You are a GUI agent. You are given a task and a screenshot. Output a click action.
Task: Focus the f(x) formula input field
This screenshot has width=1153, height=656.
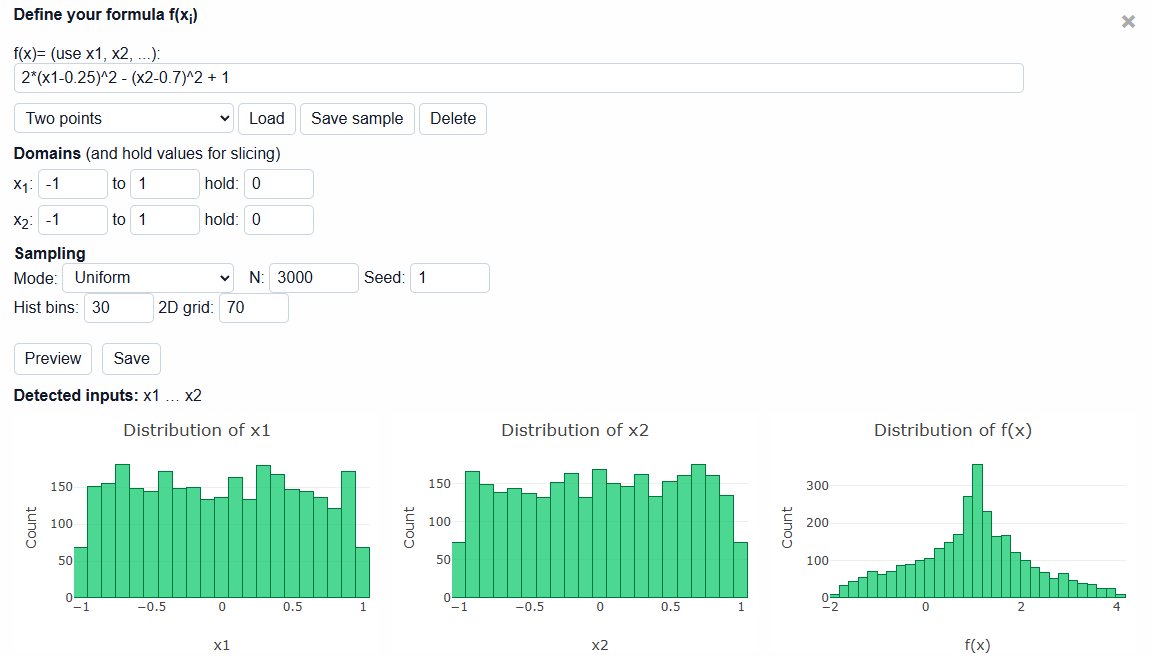point(518,78)
